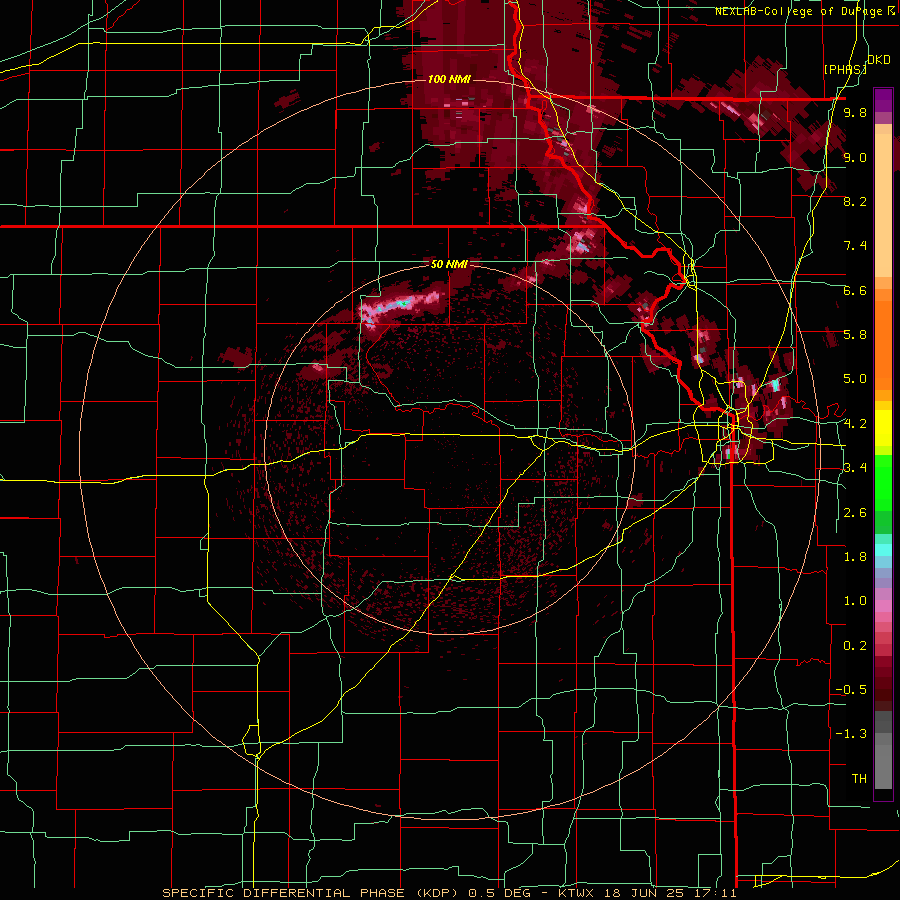Click the Specific Differential Phase title caption
The height and width of the screenshot is (900, 900).
449,893
